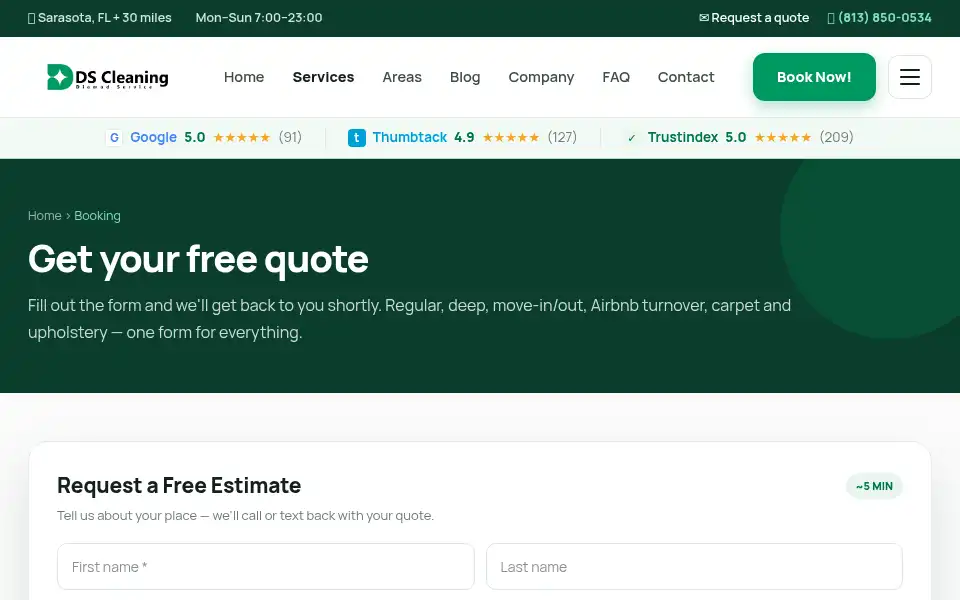Click the Get your free quote heading
This screenshot has width=960, height=600.
(198, 259)
